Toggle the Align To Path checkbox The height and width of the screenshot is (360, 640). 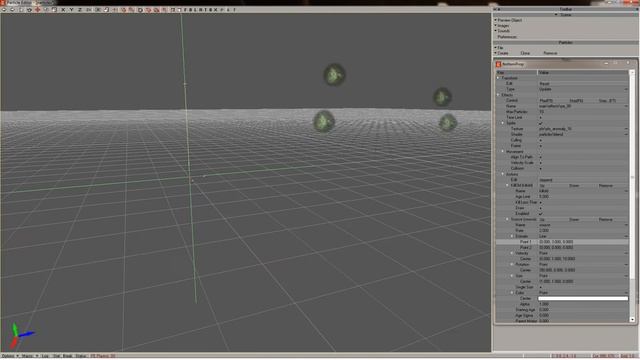[540, 157]
